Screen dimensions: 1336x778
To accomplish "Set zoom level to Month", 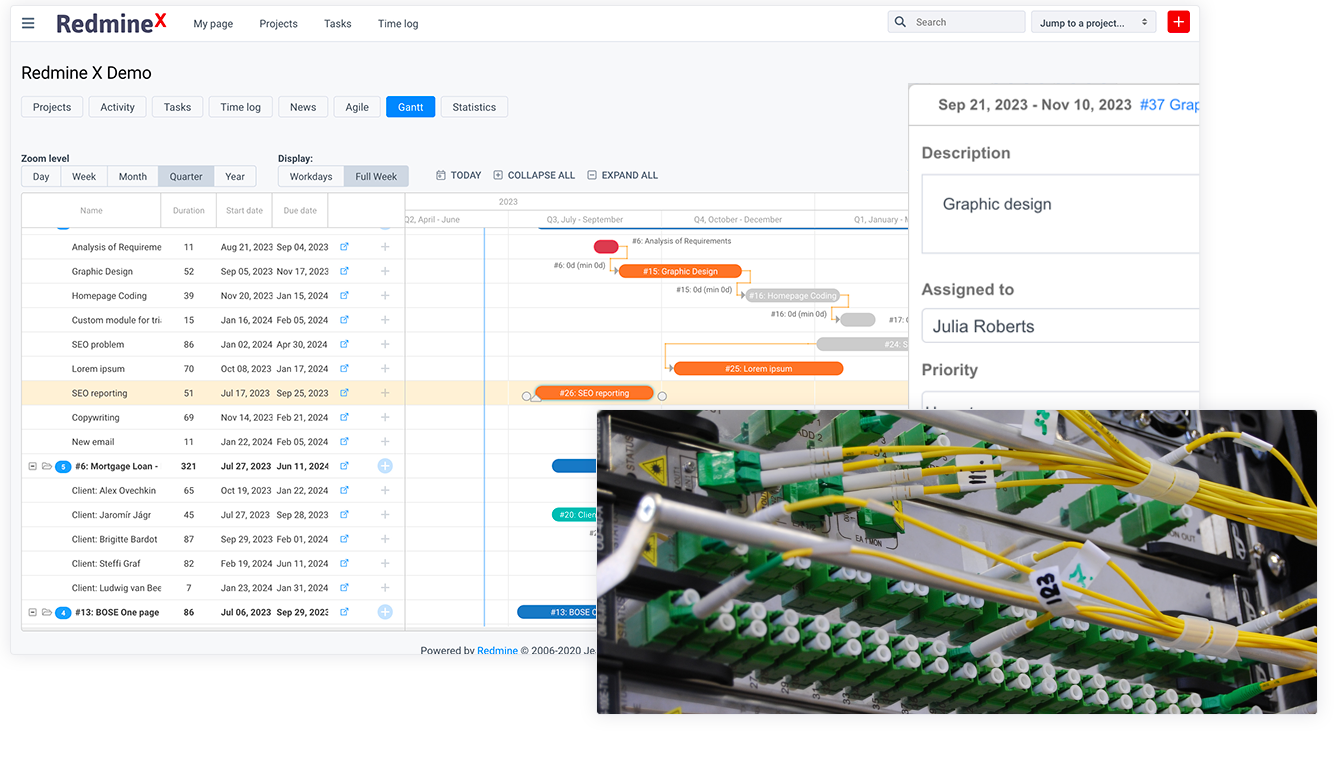I will [x=133, y=176].
